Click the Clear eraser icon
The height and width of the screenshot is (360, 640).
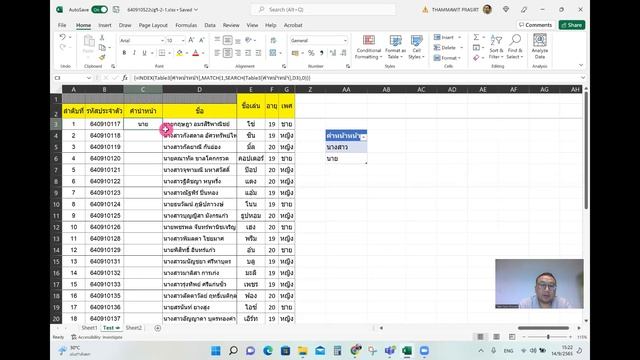(x=476, y=58)
